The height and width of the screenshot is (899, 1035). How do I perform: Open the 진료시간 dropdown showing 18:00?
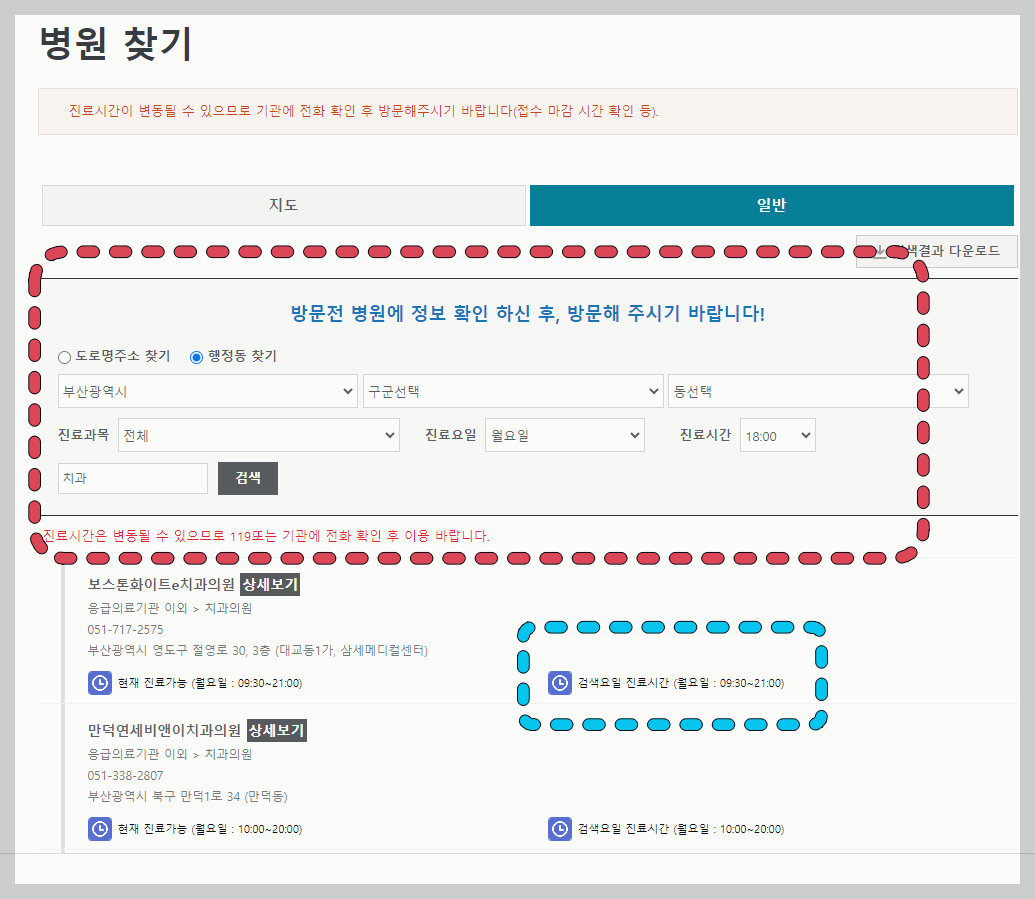pos(777,435)
